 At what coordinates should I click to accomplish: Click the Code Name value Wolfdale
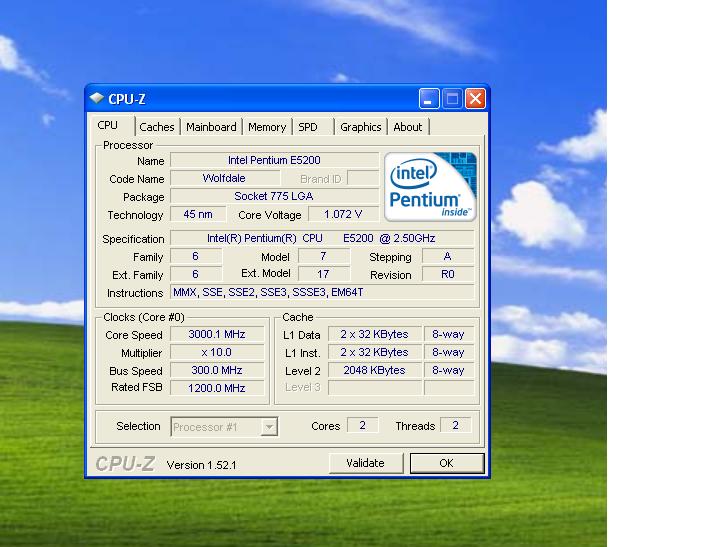tap(225, 178)
